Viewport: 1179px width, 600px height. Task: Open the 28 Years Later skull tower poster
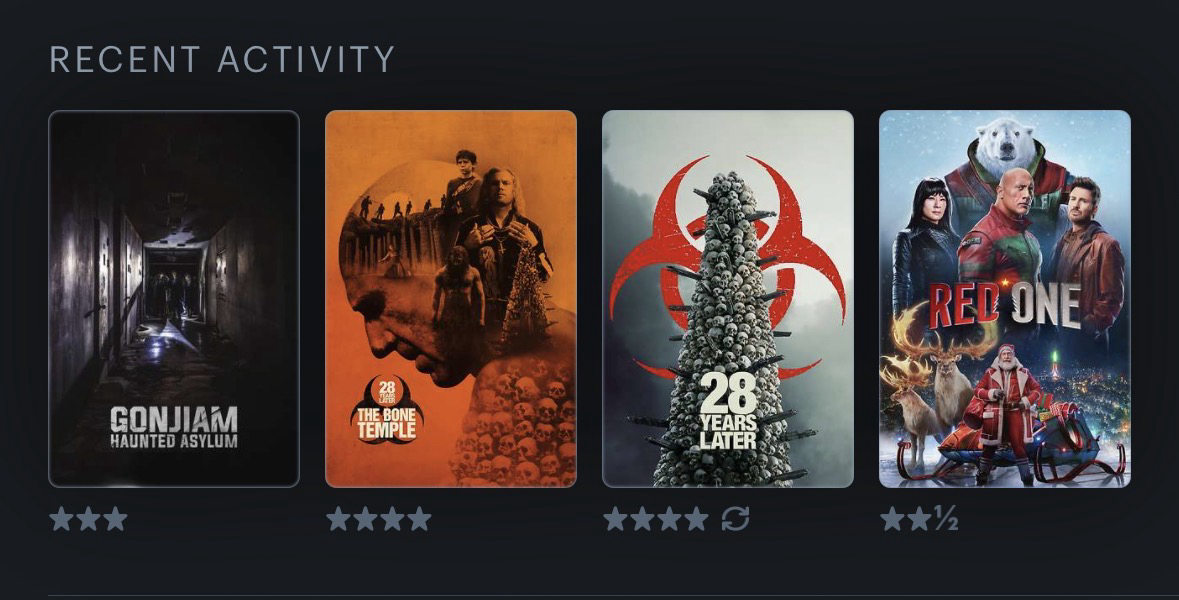[728, 298]
